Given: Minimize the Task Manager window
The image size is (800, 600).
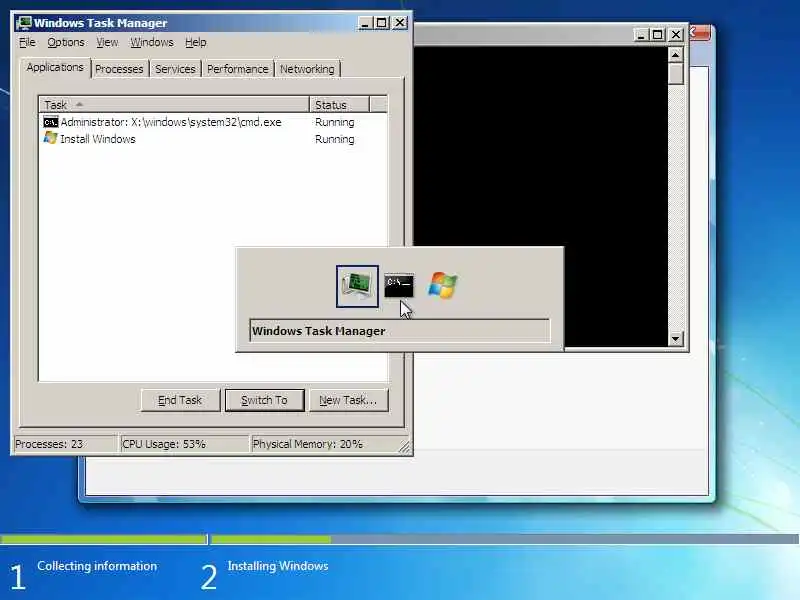Looking at the screenshot, I should 365,23.
